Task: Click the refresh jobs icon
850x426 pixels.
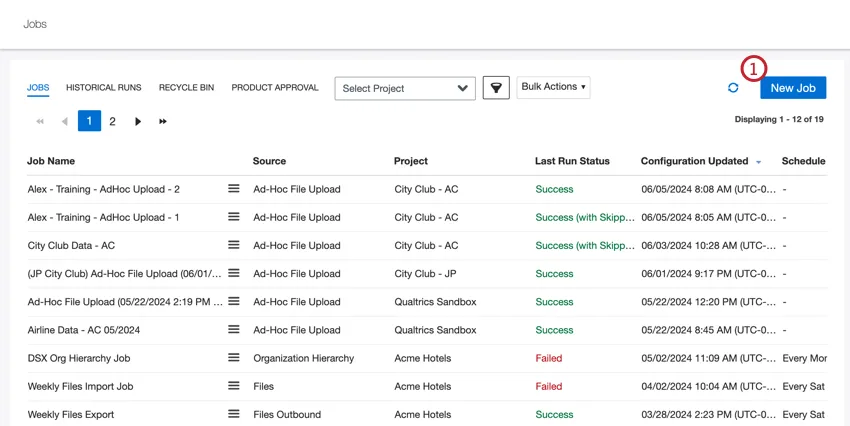Action: [733, 88]
